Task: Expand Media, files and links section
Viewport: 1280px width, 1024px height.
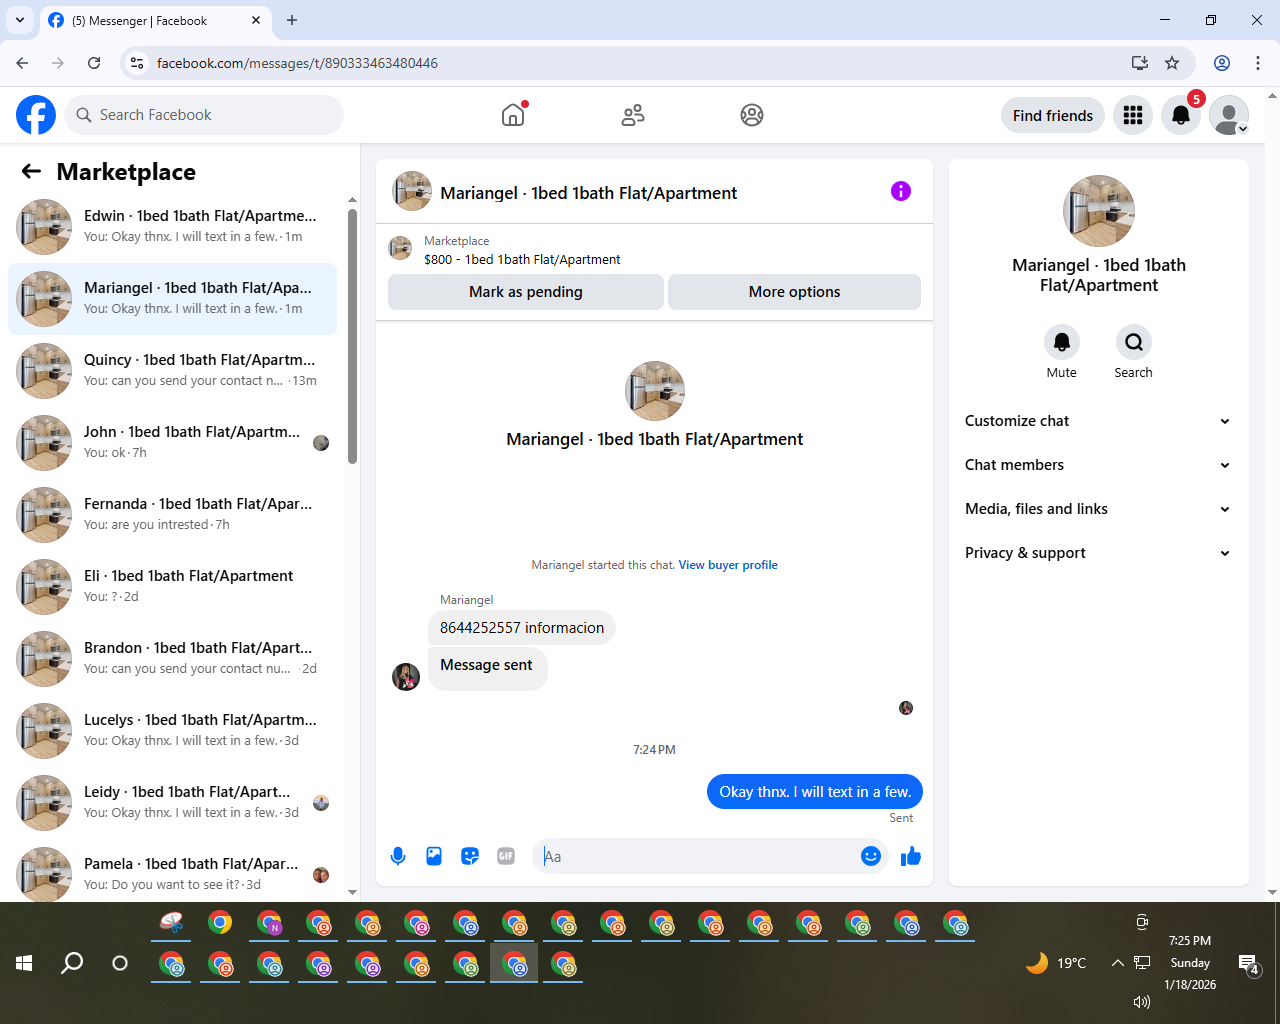Action: pos(1099,509)
